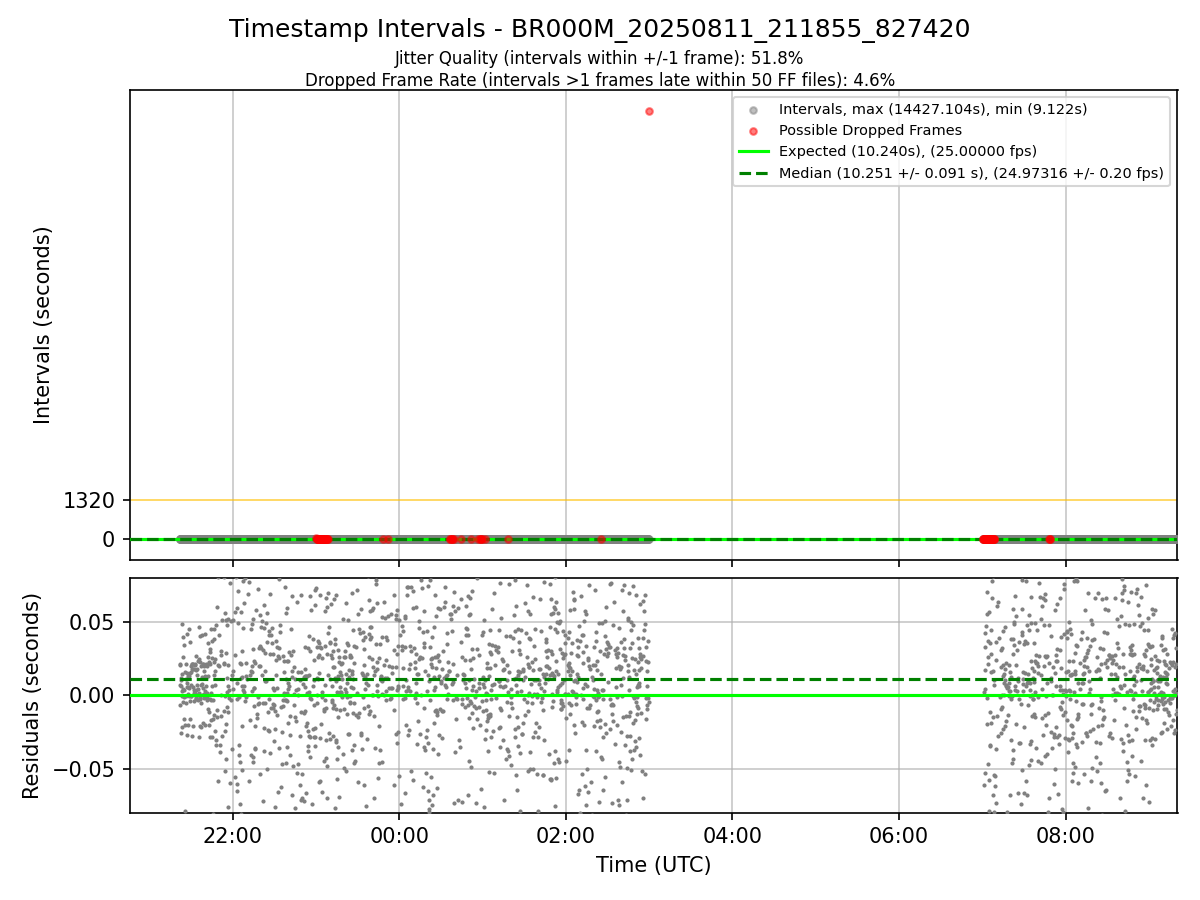
Task: Click legend entry 'Median (10.251 +/- 0.091 s)'
Action: click(x=971, y=173)
